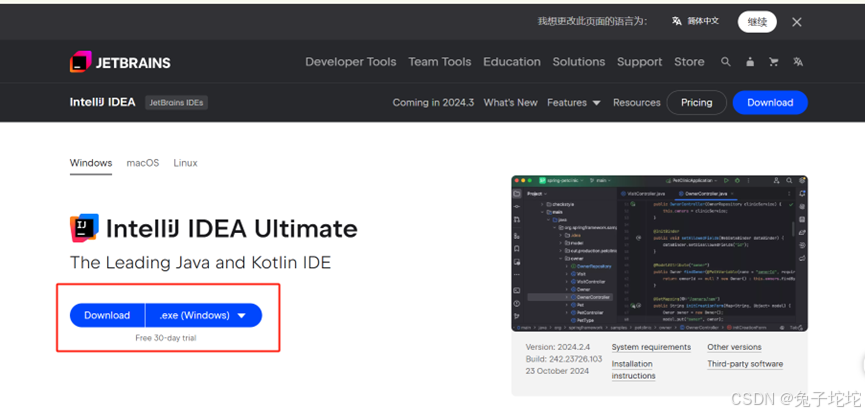Open the Coming in 2024.3 page
This screenshot has width=865, height=414.
tap(433, 103)
